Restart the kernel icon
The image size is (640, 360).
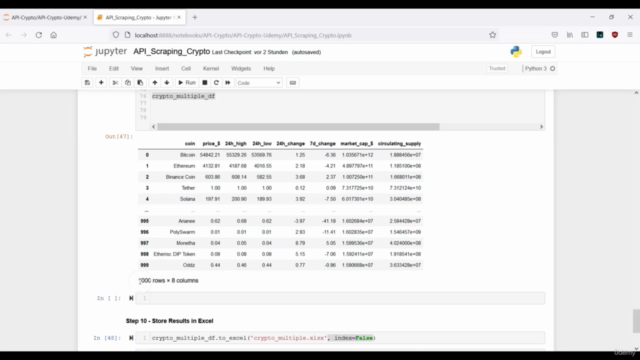coord(216,83)
